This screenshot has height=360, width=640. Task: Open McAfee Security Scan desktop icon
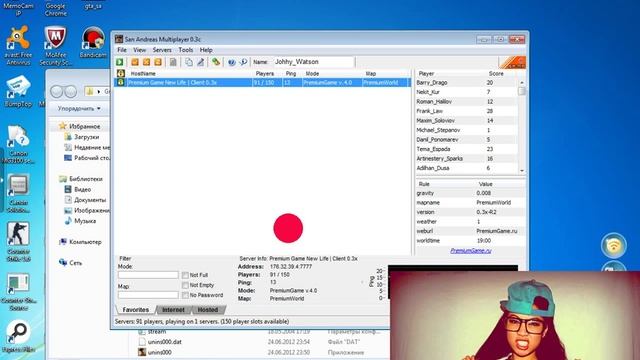[x=55, y=46]
